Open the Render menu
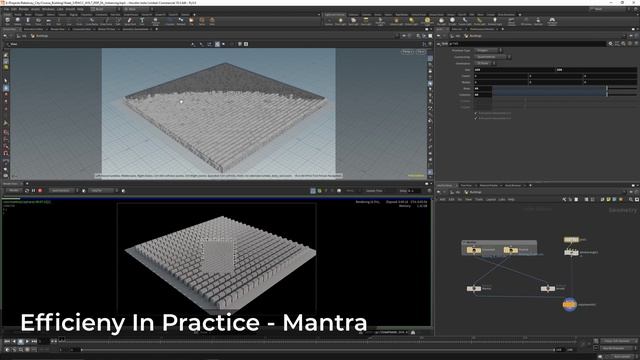 (24, 9)
